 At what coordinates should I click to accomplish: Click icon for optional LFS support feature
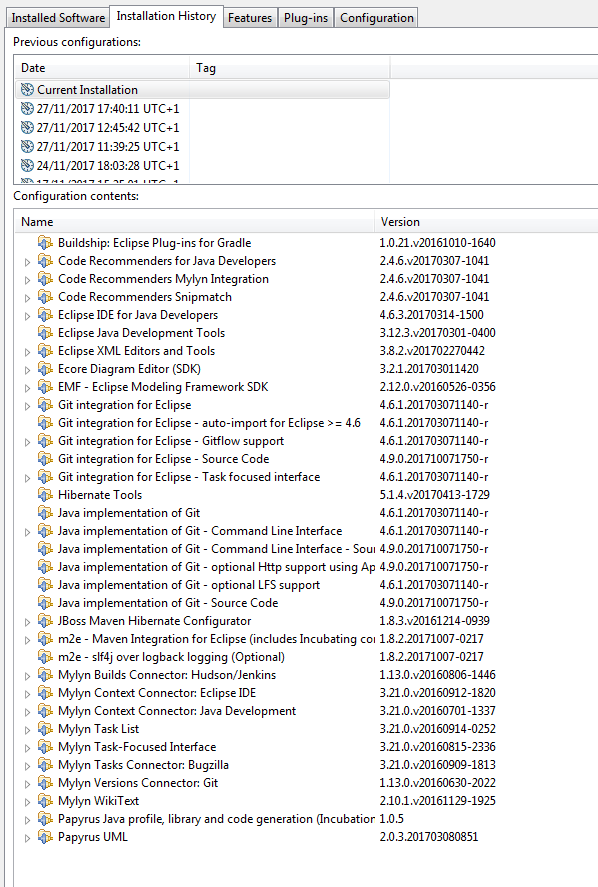coord(45,585)
